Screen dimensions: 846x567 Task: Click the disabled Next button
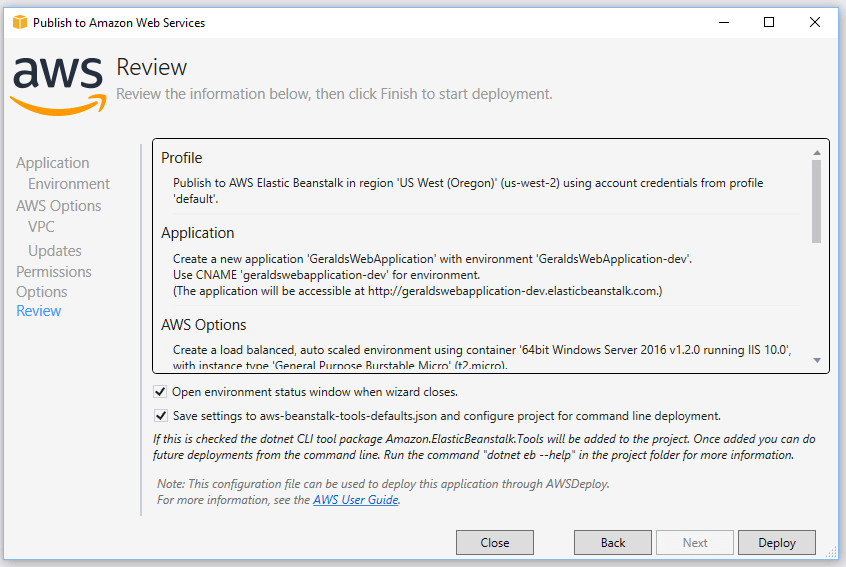coord(695,543)
